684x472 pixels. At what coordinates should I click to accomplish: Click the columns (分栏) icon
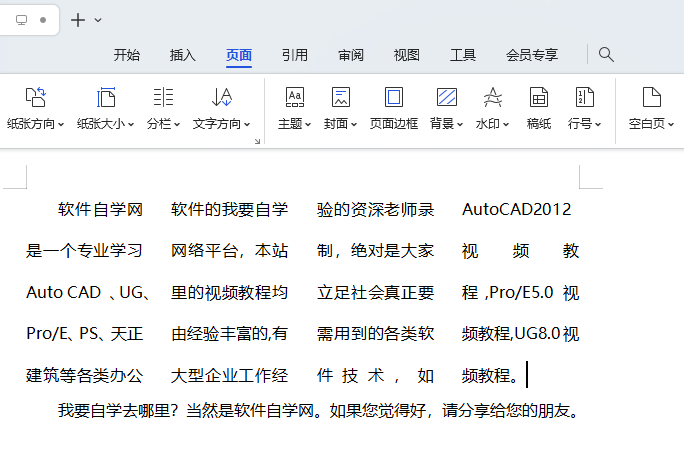164,97
